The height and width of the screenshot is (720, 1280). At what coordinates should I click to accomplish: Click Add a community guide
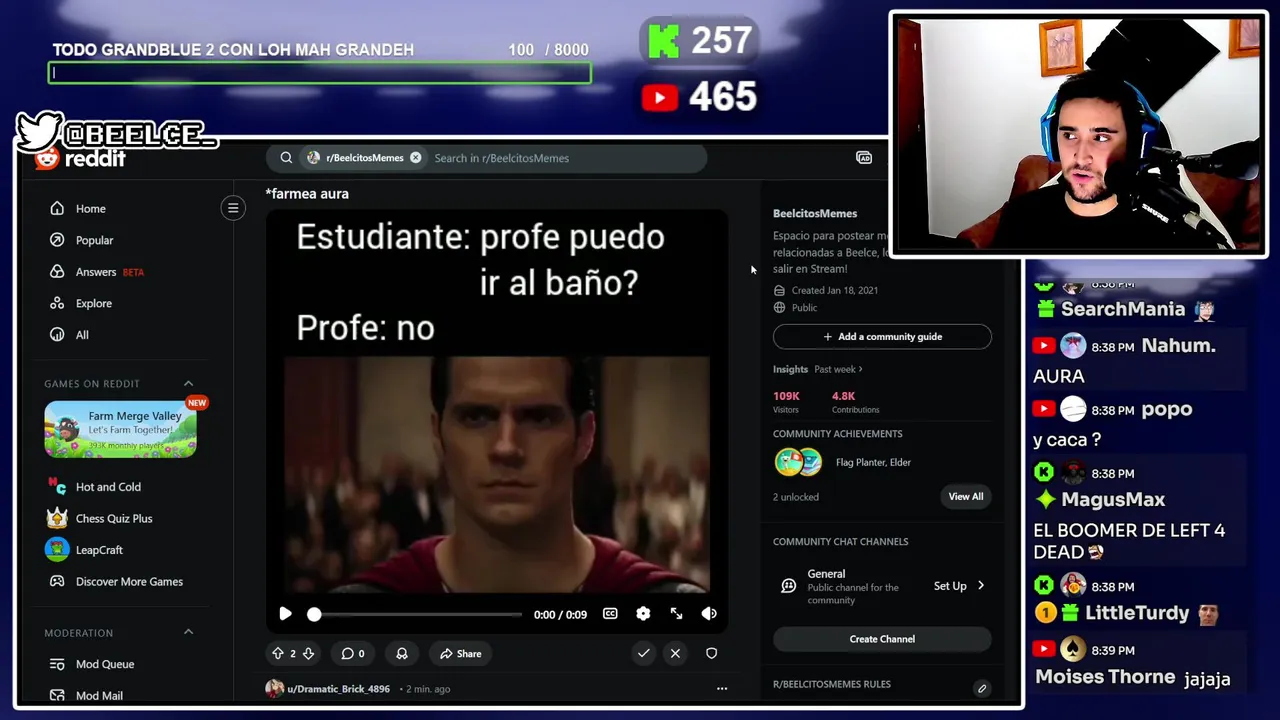882,337
